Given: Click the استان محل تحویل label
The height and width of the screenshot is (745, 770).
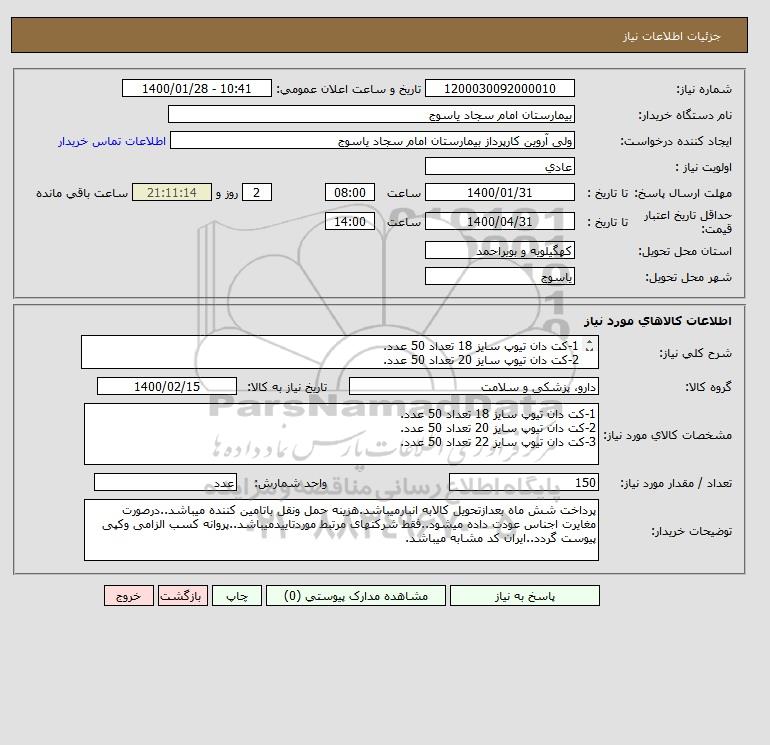Looking at the screenshot, I should (685, 251).
